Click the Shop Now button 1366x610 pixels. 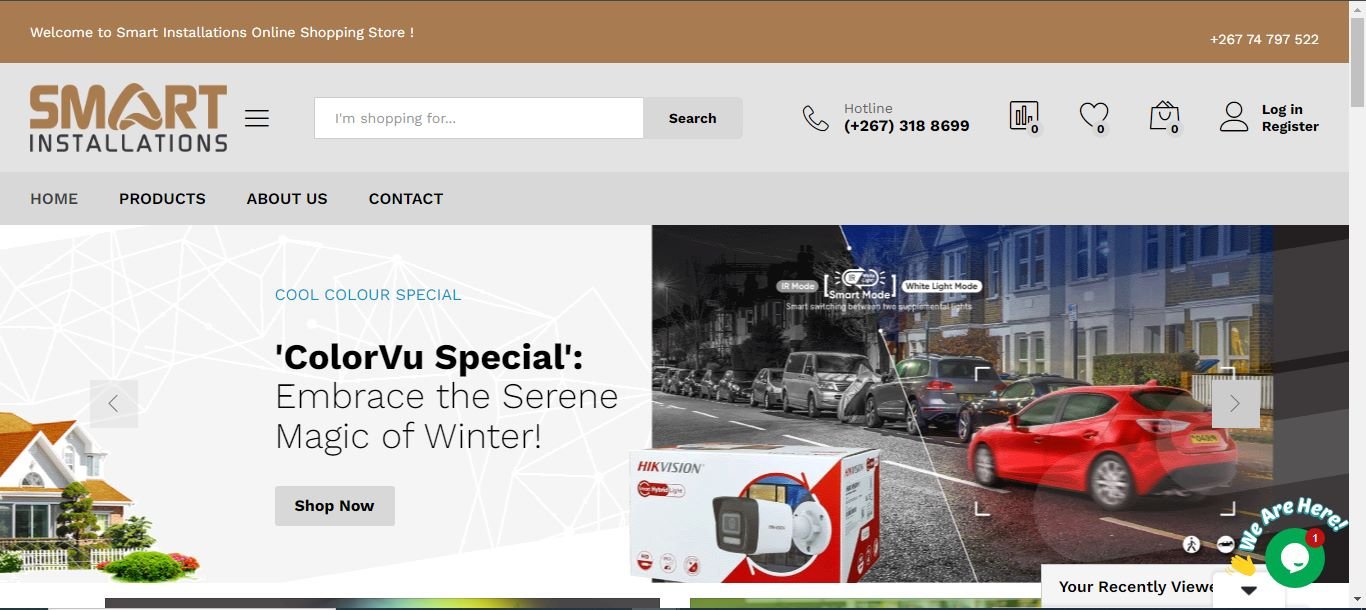(x=334, y=506)
